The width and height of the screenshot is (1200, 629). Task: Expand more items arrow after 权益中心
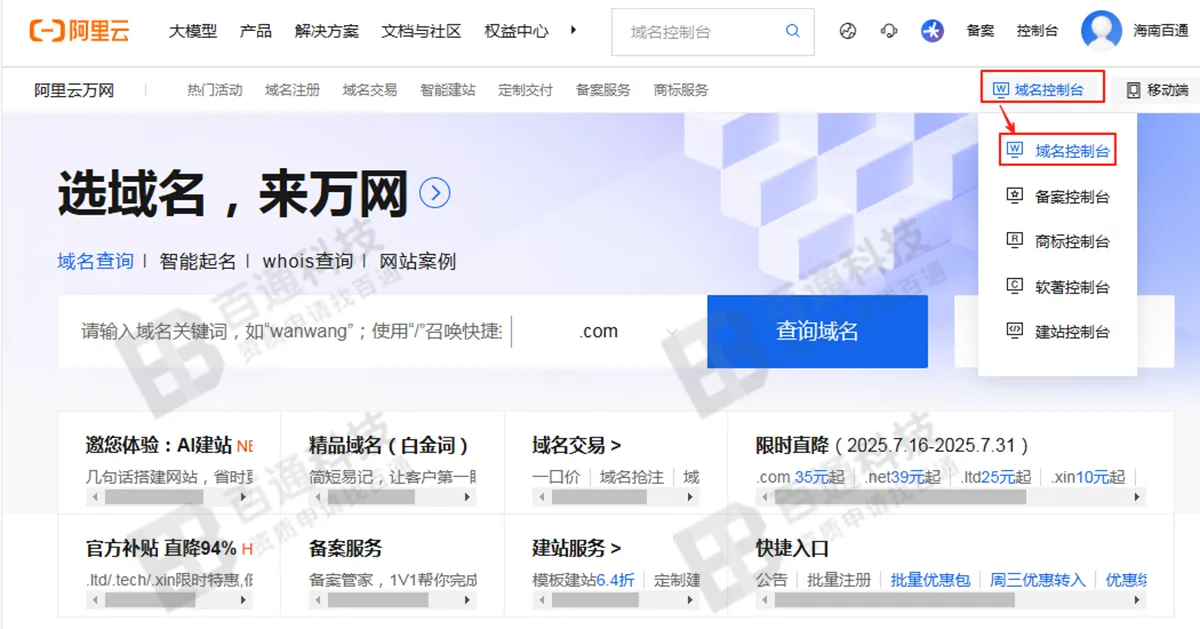(573, 30)
